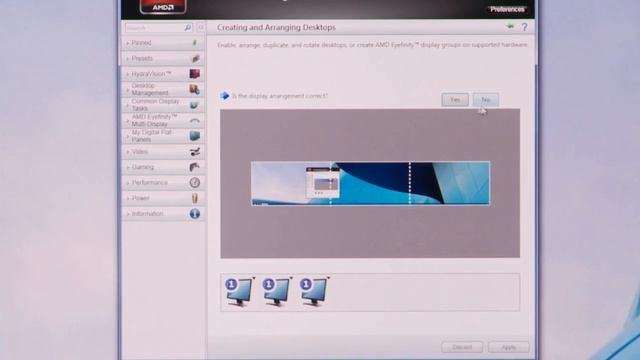This screenshot has height=360, width=640.
Task: Click the green arrow icon by help
Action: (510, 27)
